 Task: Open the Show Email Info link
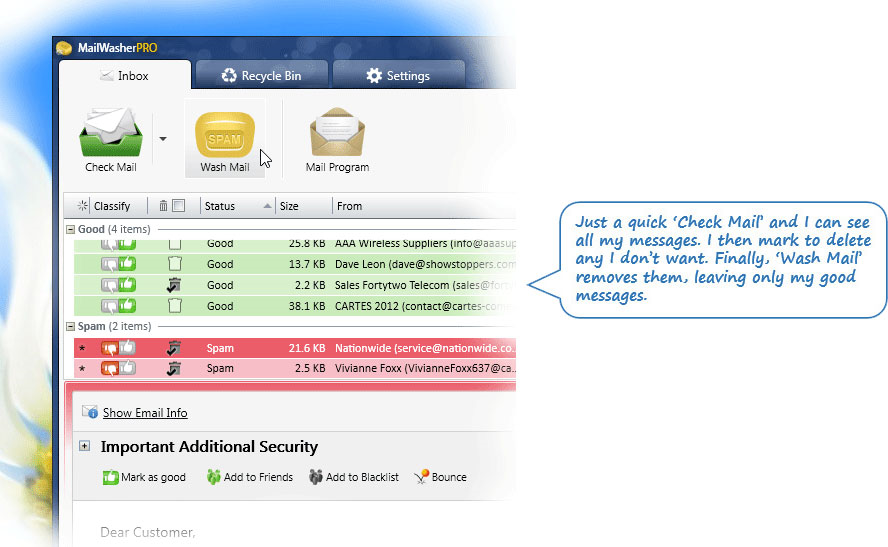145,413
